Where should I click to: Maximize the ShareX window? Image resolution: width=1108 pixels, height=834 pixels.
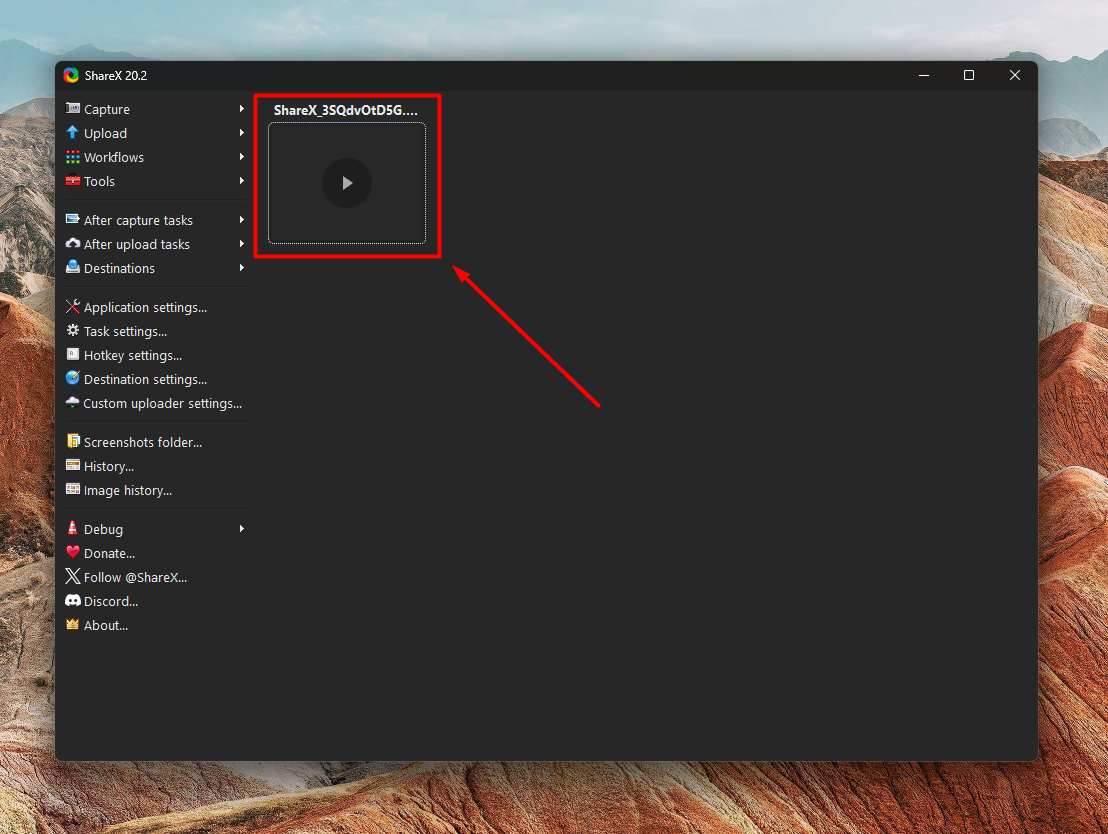coord(969,76)
